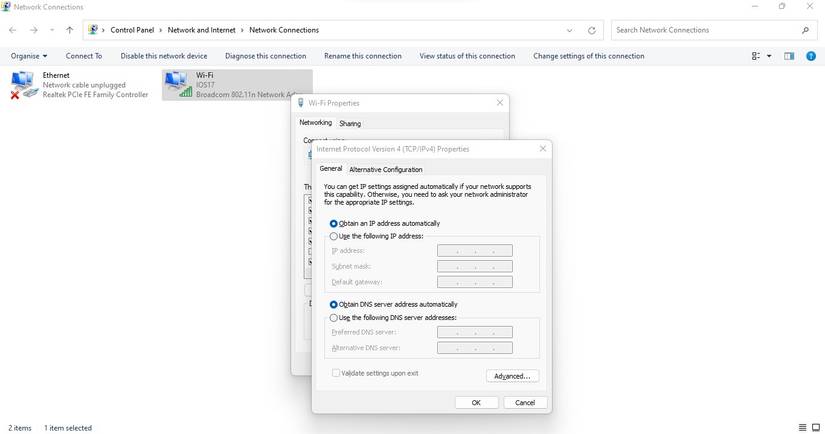Click the Network Connections window title icon
Screen dimensions: 825x434
tap(6, 6)
